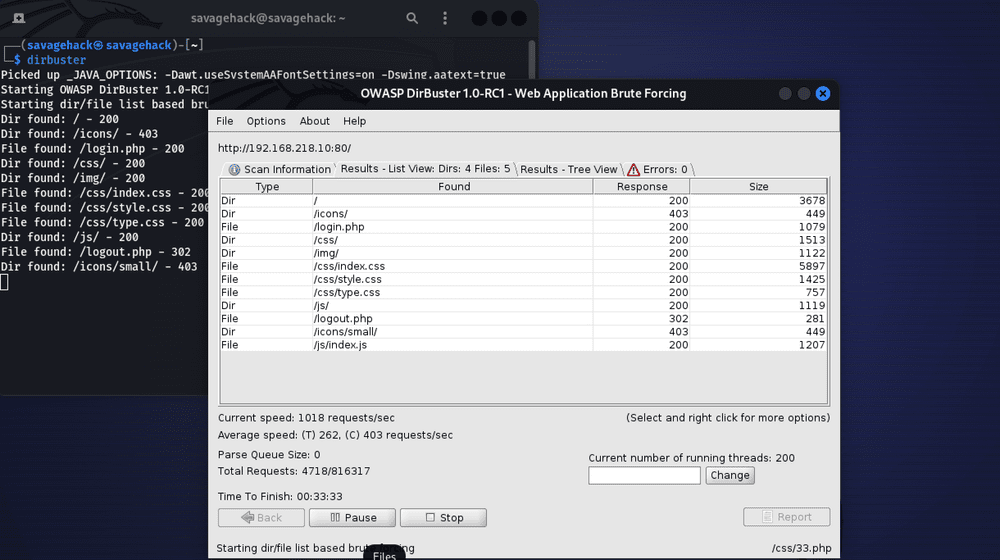
Task: Click the target URL http://192.168.218.10:80/
Action: click(284, 148)
